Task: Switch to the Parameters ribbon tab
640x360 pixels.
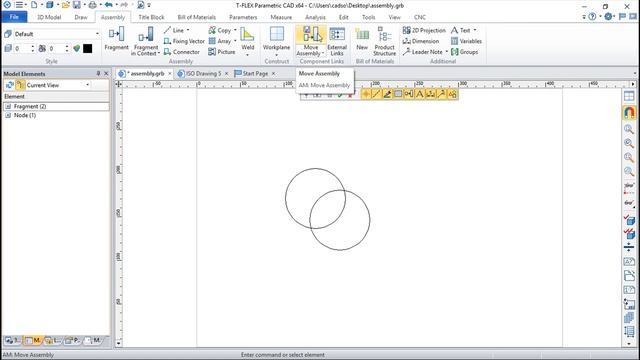Action: (x=243, y=17)
